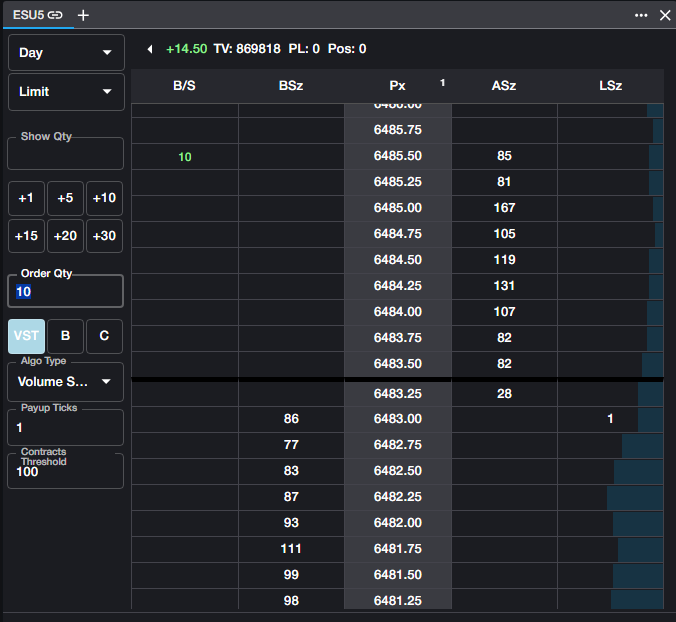The width and height of the screenshot is (676, 622).
Task: Click the Px column header
Action: click(x=398, y=86)
